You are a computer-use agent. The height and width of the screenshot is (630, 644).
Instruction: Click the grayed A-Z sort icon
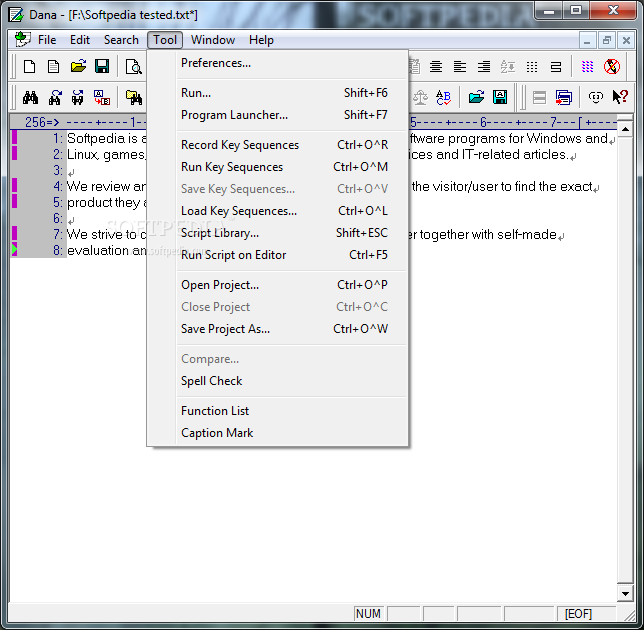click(x=508, y=67)
